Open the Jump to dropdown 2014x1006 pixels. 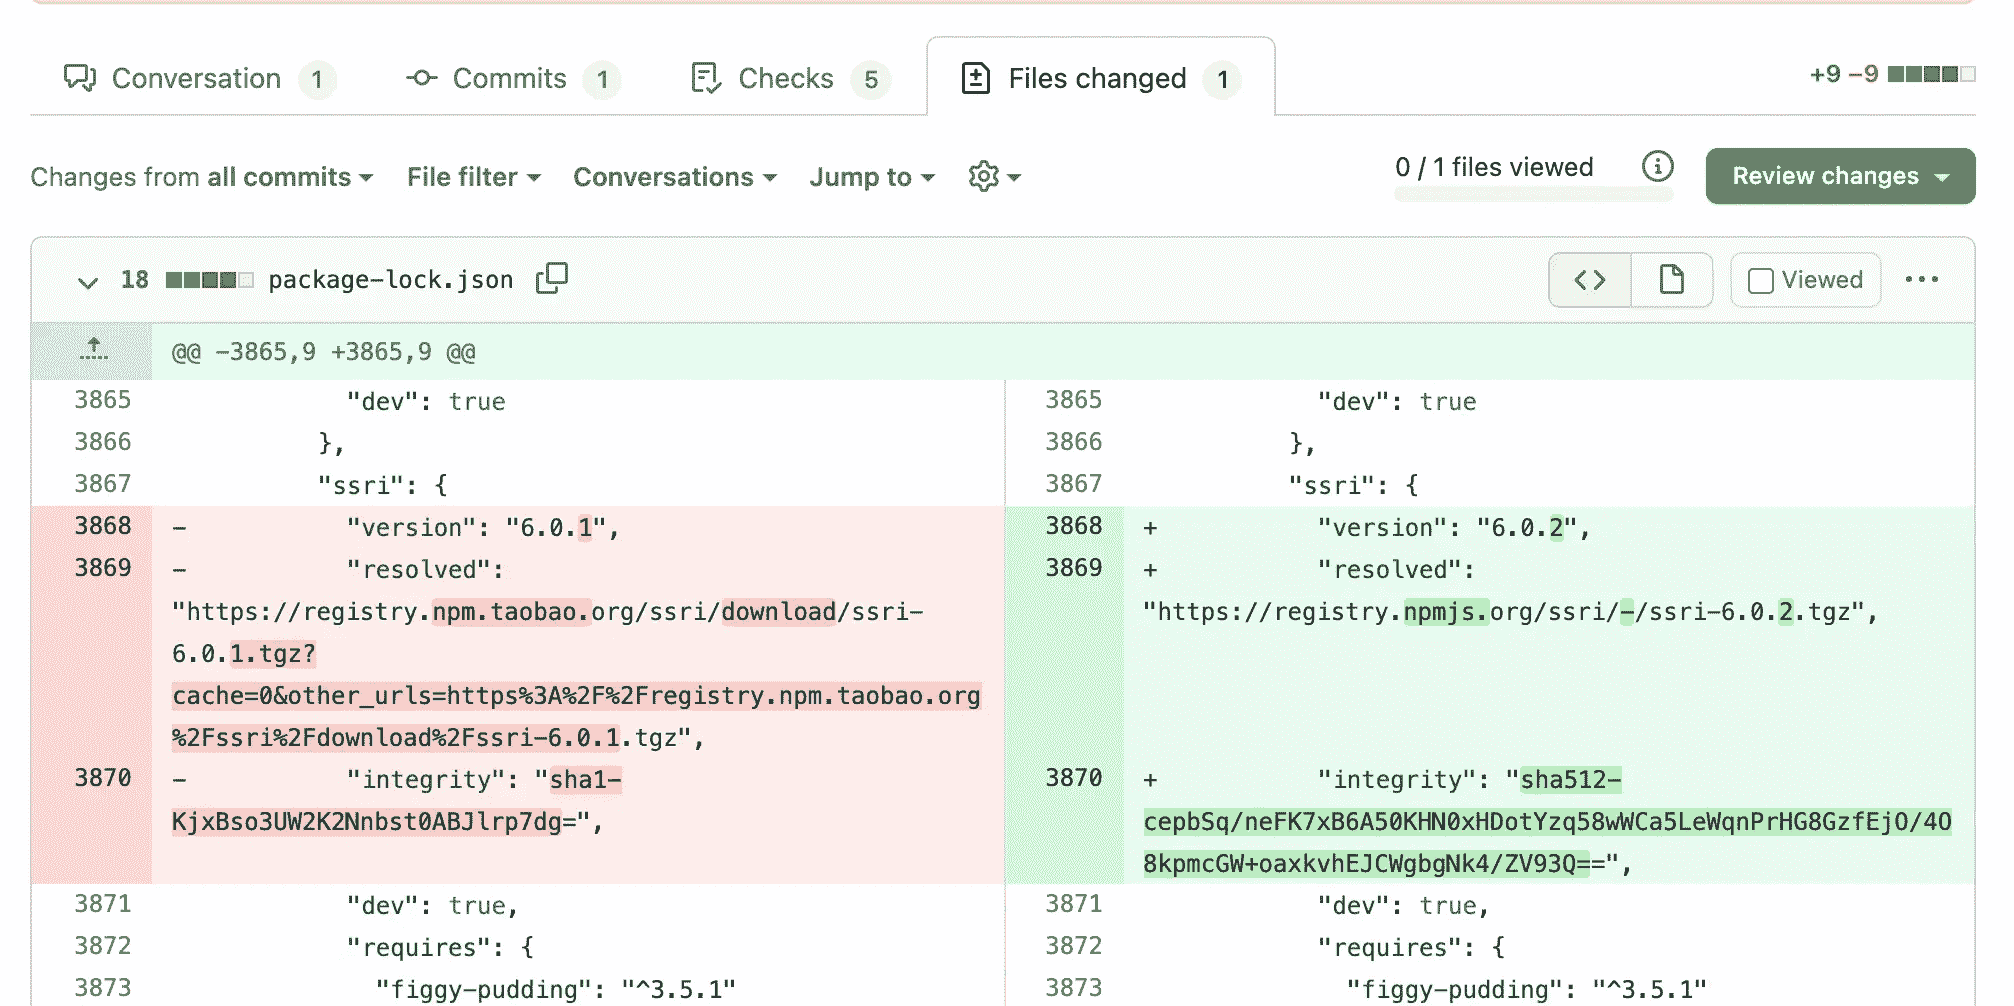[870, 177]
